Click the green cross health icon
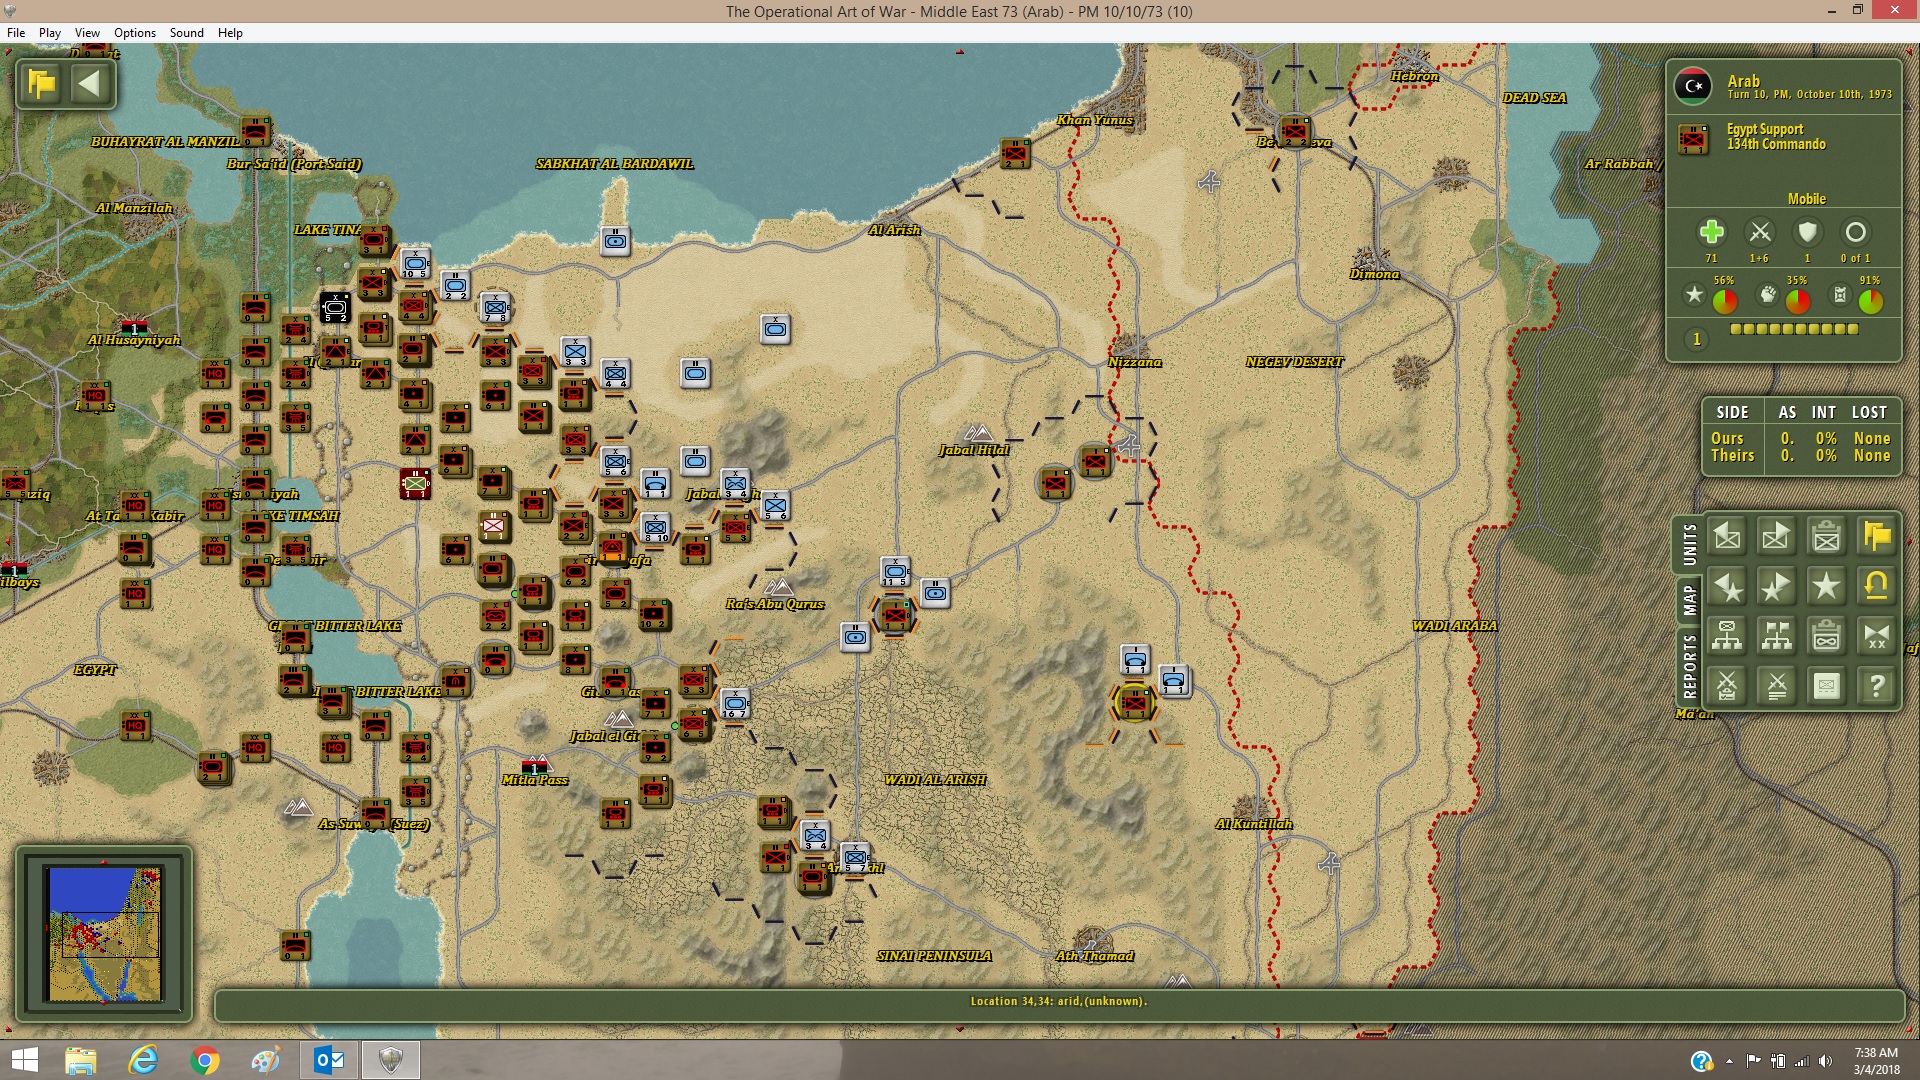 click(x=1711, y=232)
